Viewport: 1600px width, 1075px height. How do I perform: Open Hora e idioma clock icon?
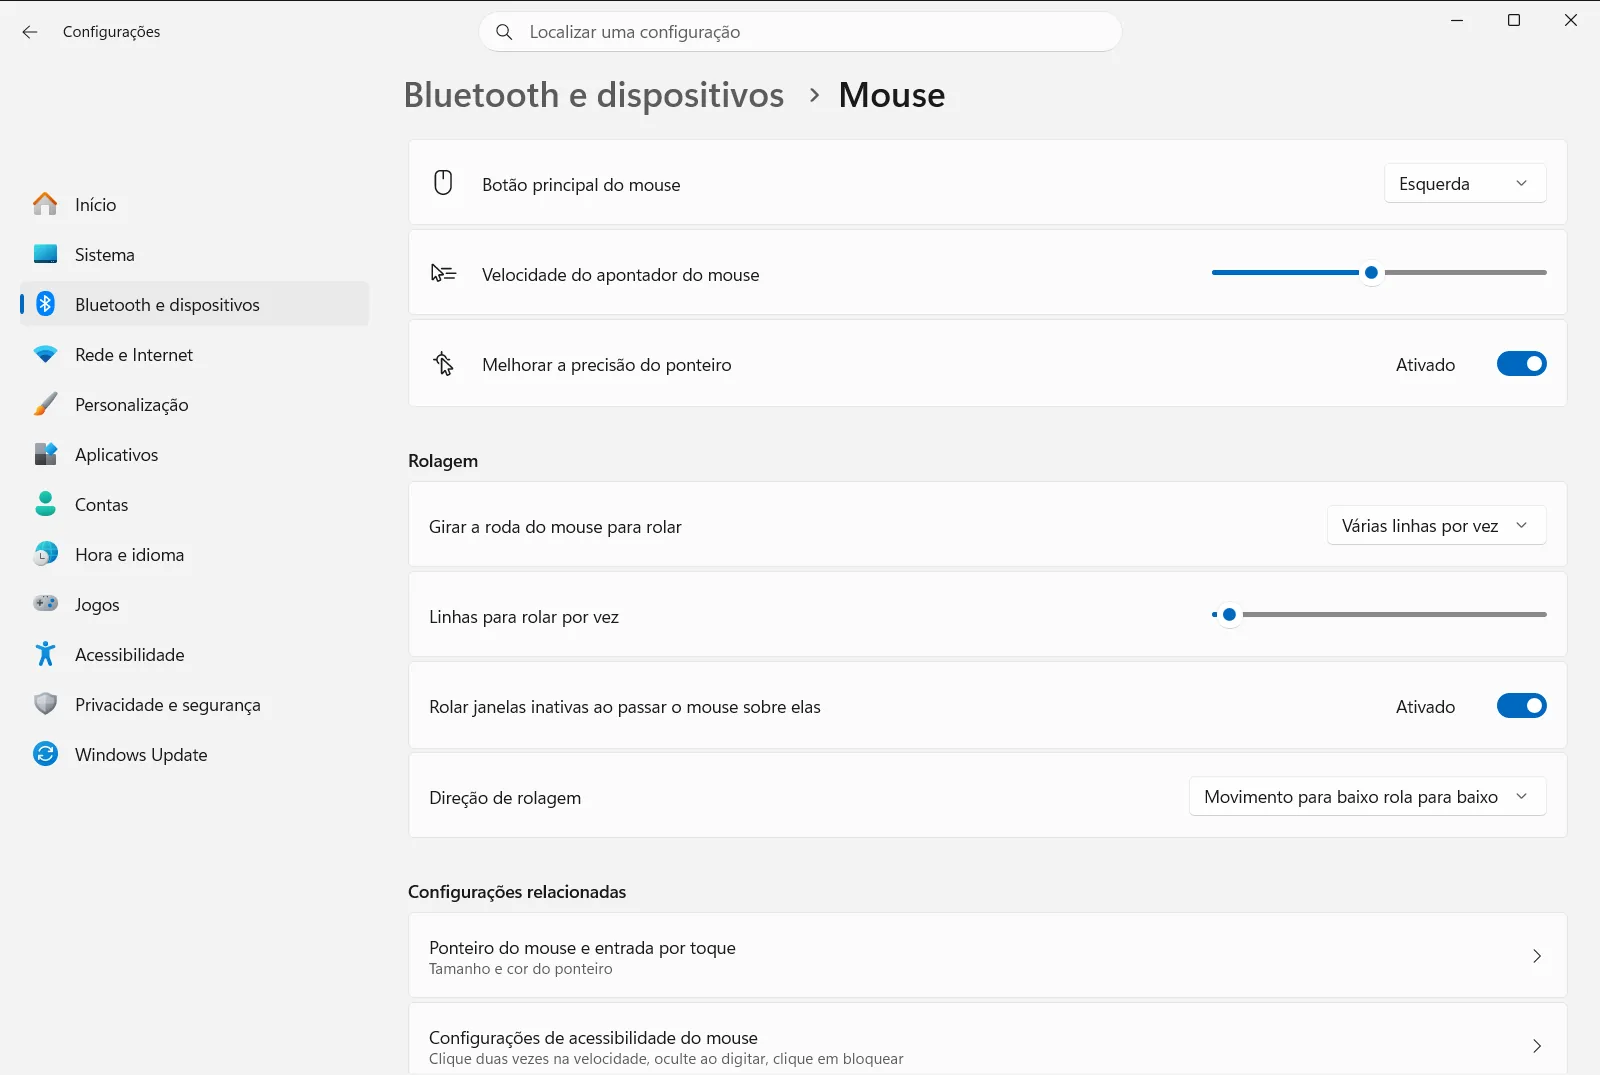tap(45, 554)
